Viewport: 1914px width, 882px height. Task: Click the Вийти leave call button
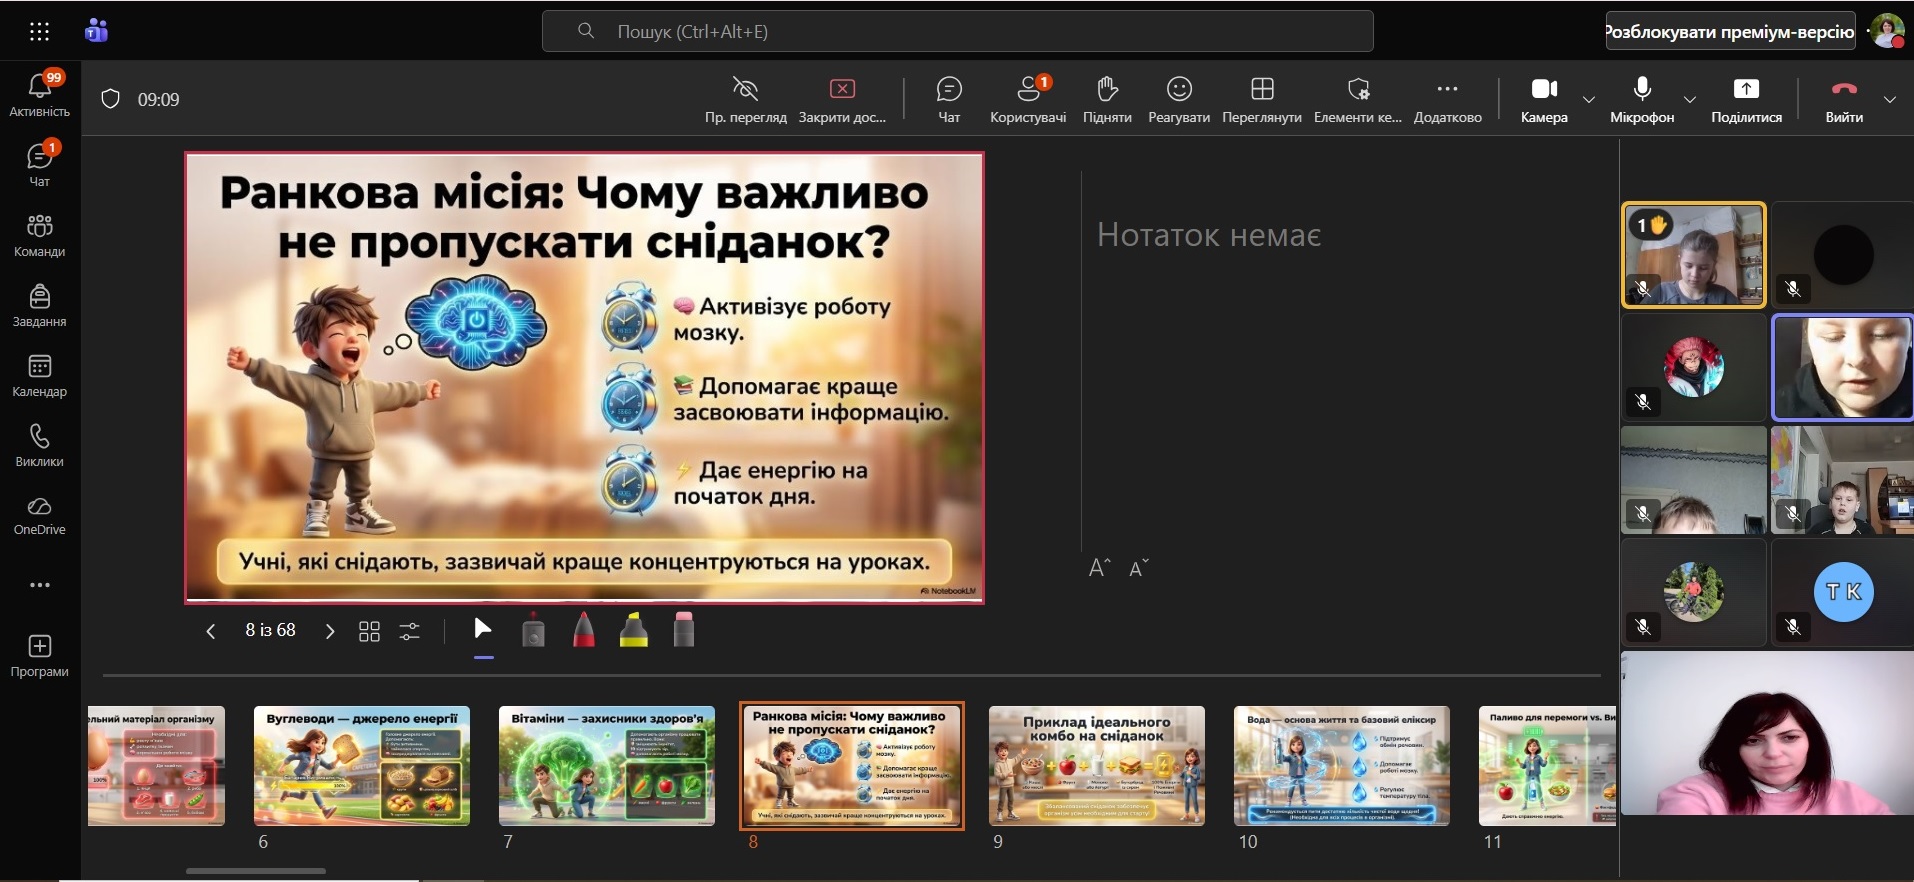tap(1843, 99)
